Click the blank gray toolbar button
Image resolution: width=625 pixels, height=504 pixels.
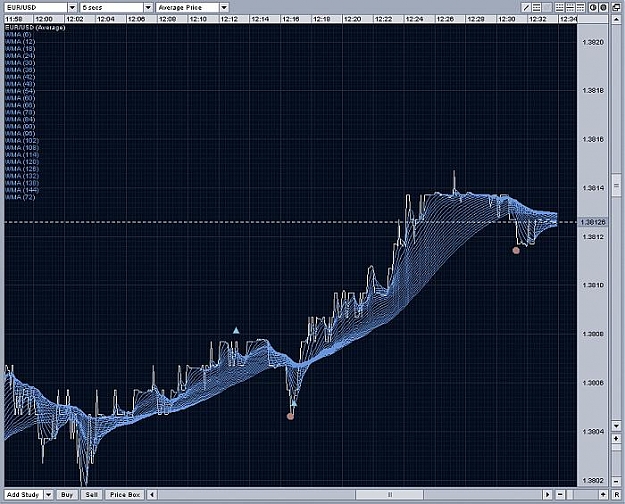[548, 8]
